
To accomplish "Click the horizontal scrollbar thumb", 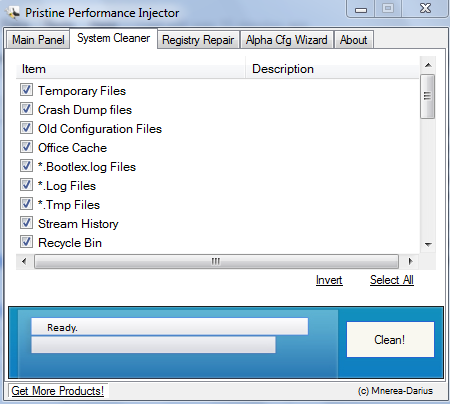I will click(216, 261).
